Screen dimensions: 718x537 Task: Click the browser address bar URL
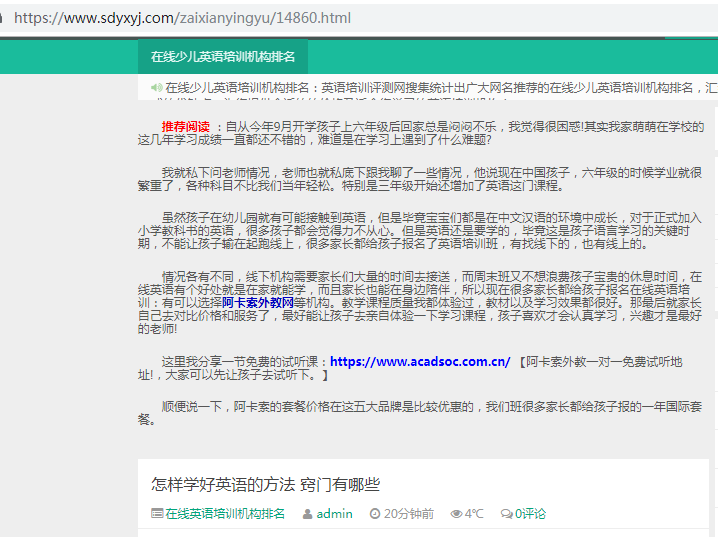click(182, 18)
